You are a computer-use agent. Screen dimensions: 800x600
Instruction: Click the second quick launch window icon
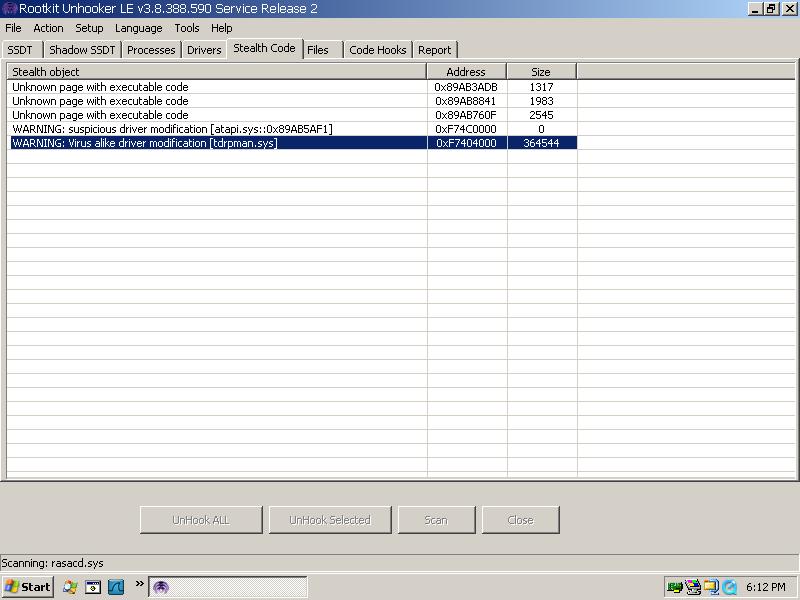point(93,587)
